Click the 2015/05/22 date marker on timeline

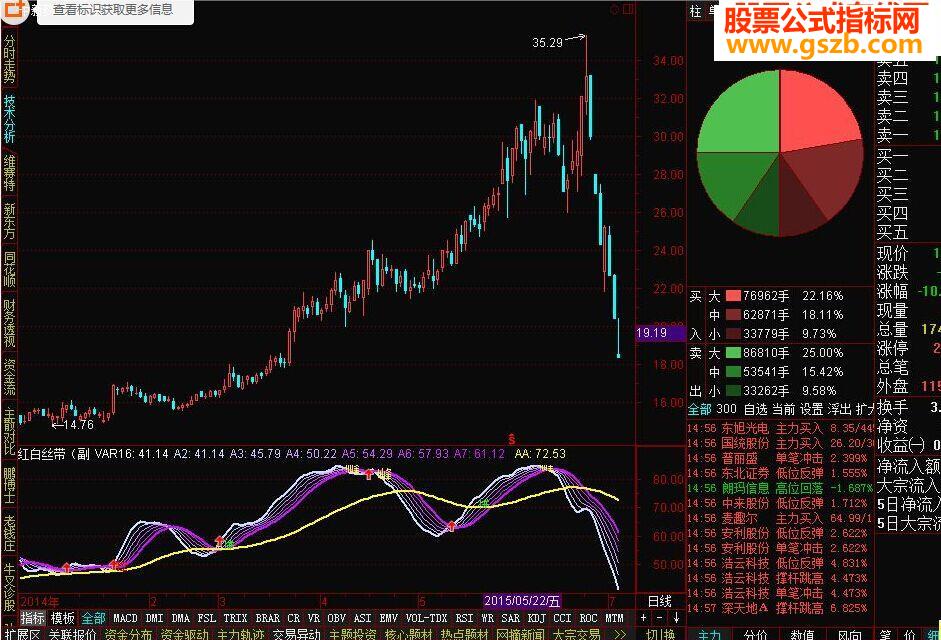(522, 601)
